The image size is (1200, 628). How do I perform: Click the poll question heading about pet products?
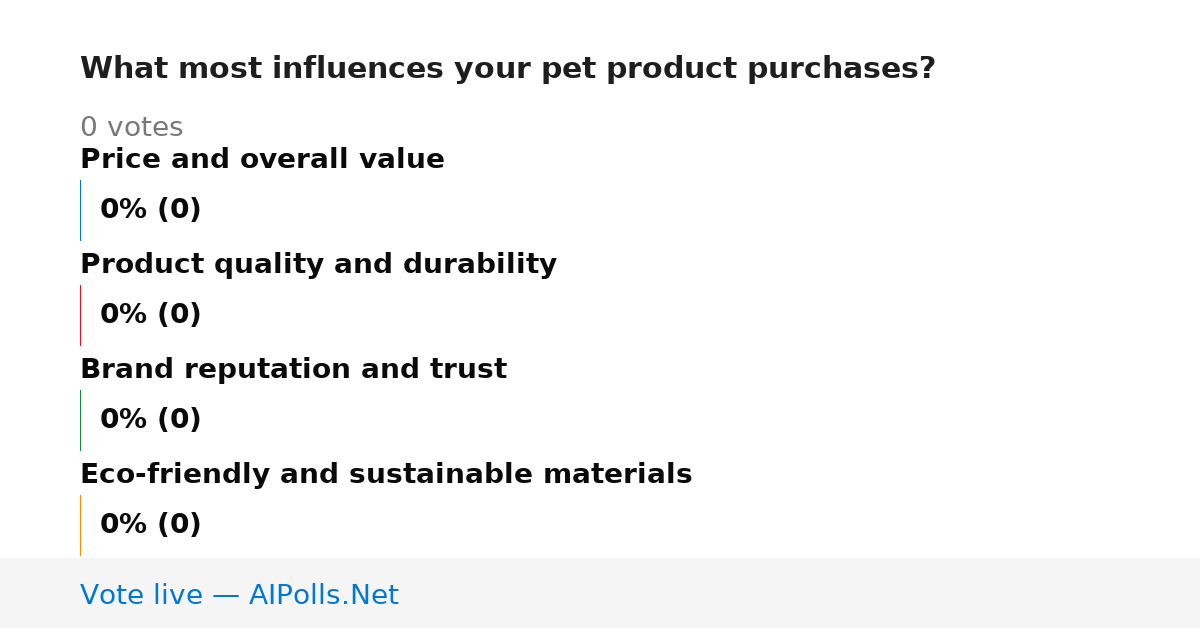508,69
